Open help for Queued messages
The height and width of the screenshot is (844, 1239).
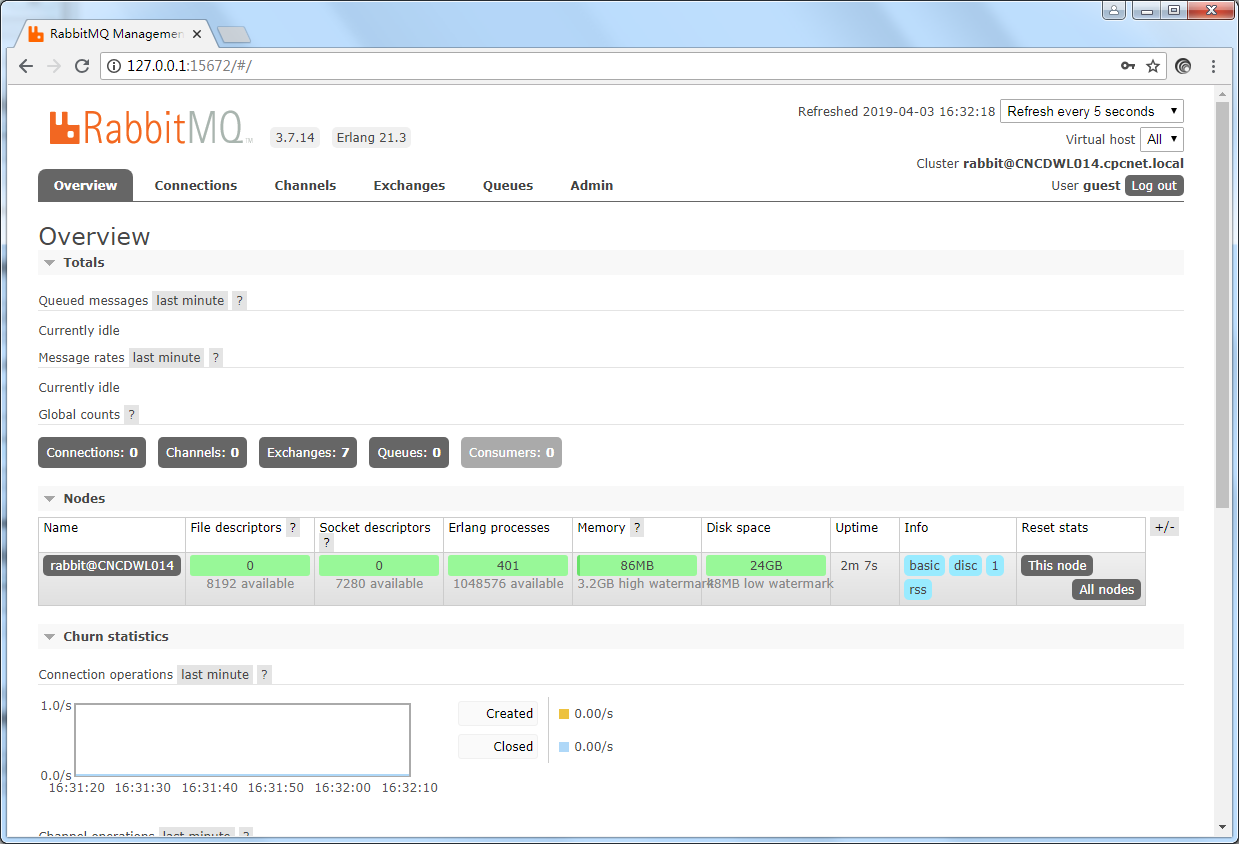click(x=239, y=300)
